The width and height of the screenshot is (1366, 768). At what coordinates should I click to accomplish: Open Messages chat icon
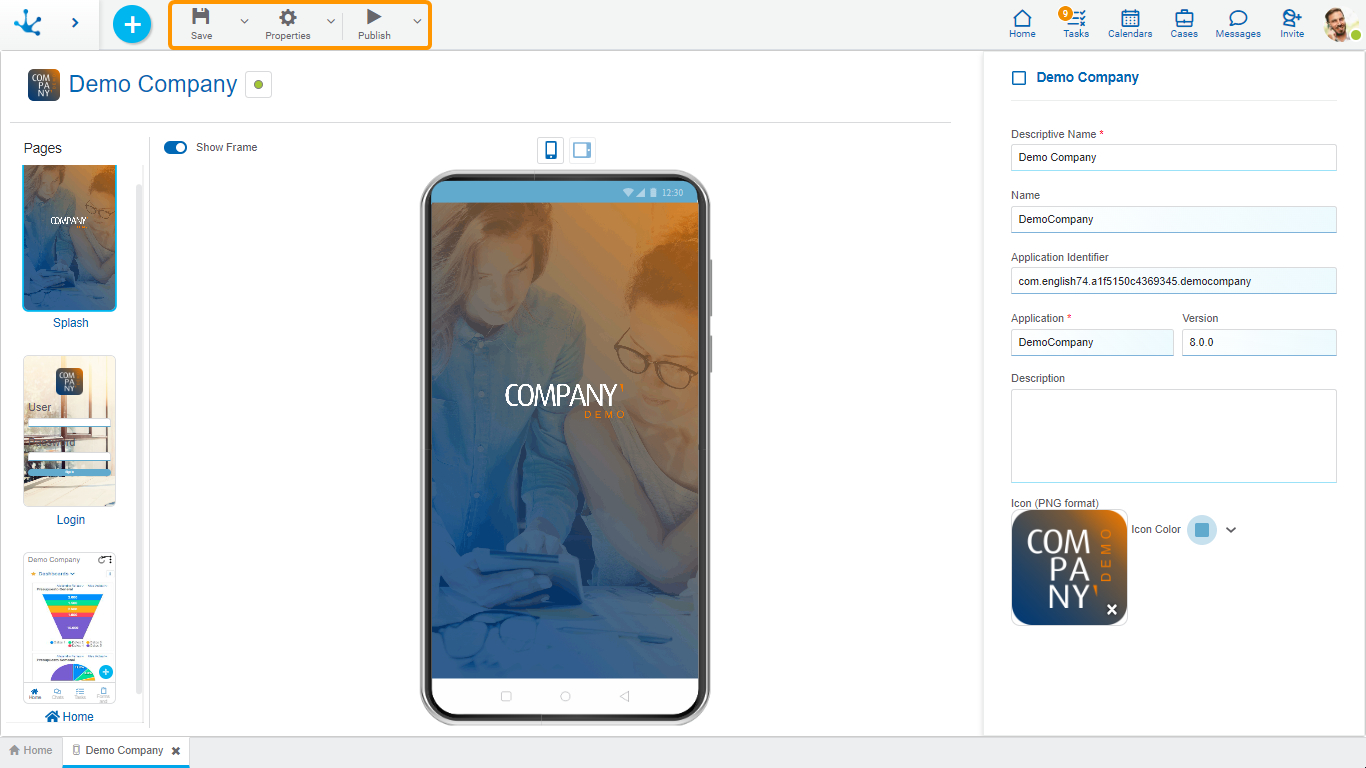point(1238,24)
